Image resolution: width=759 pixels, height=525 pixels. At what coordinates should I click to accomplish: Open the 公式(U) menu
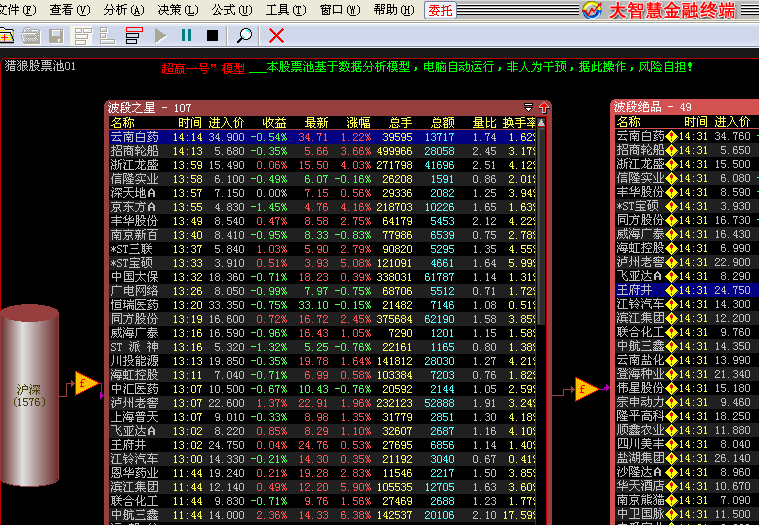point(232,10)
